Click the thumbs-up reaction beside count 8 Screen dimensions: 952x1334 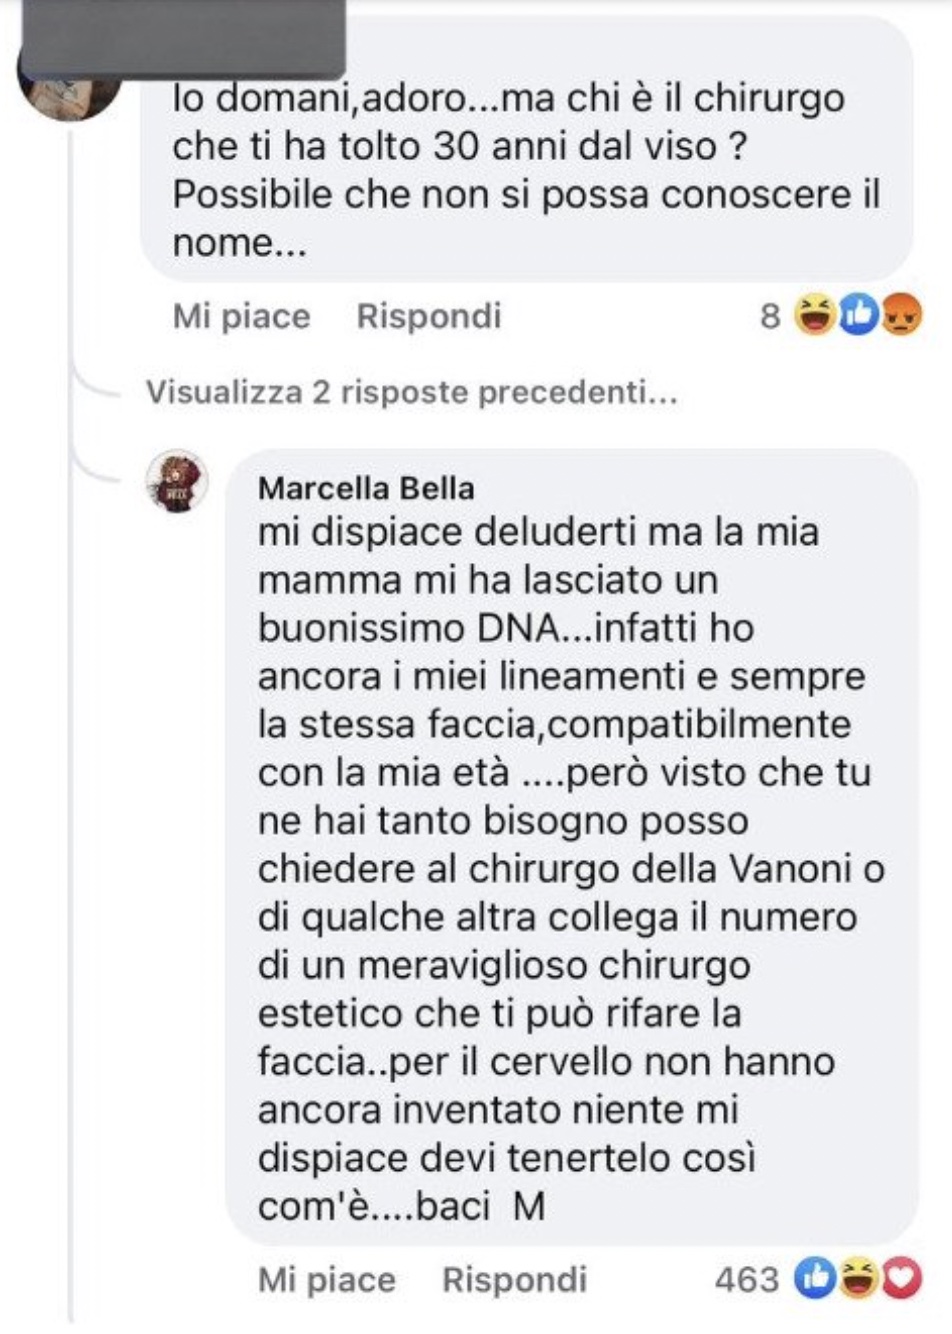tap(858, 316)
